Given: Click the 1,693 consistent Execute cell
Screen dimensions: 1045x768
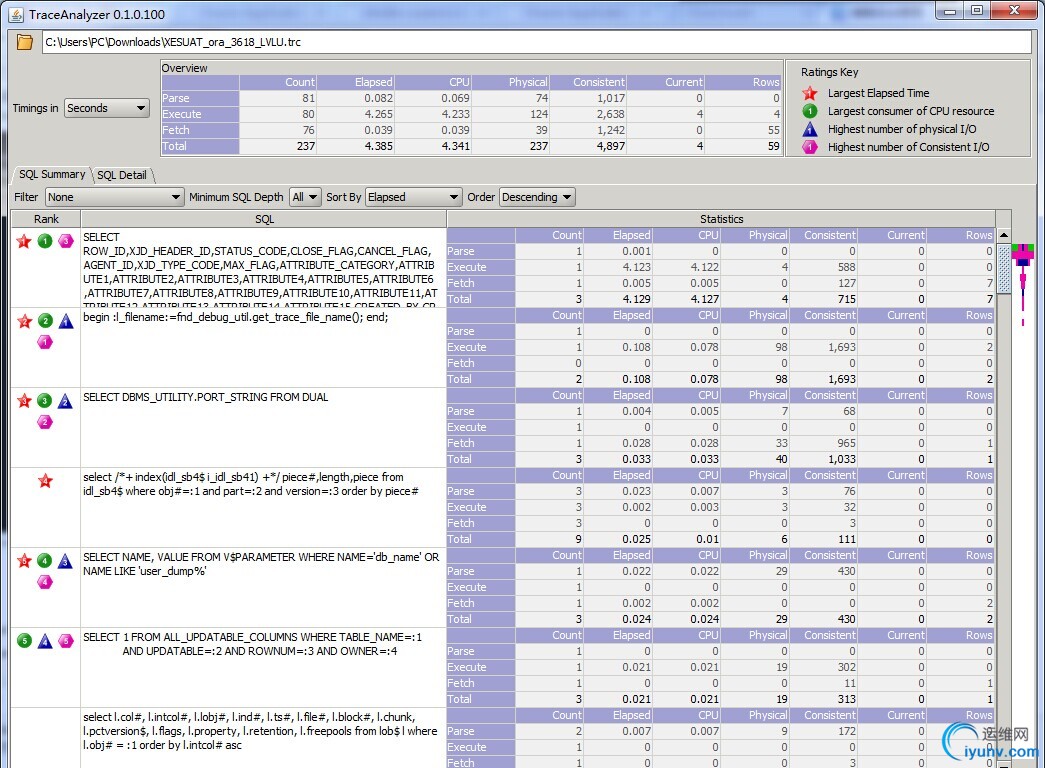Looking at the screenshot, I should point(842,347).
